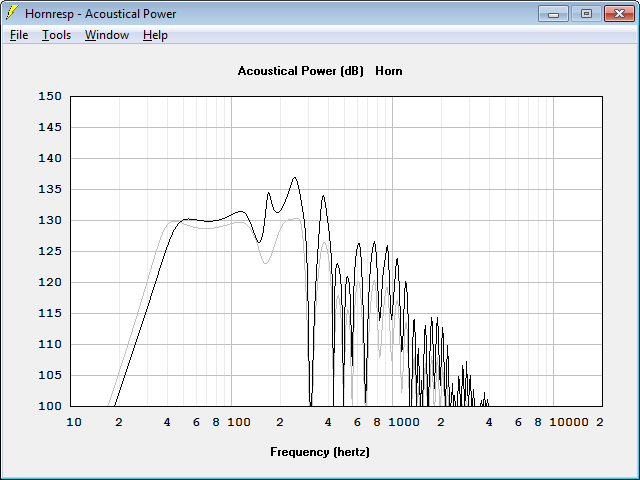Click the 120 dB y-axis value
640x480 pixels.
50,282
